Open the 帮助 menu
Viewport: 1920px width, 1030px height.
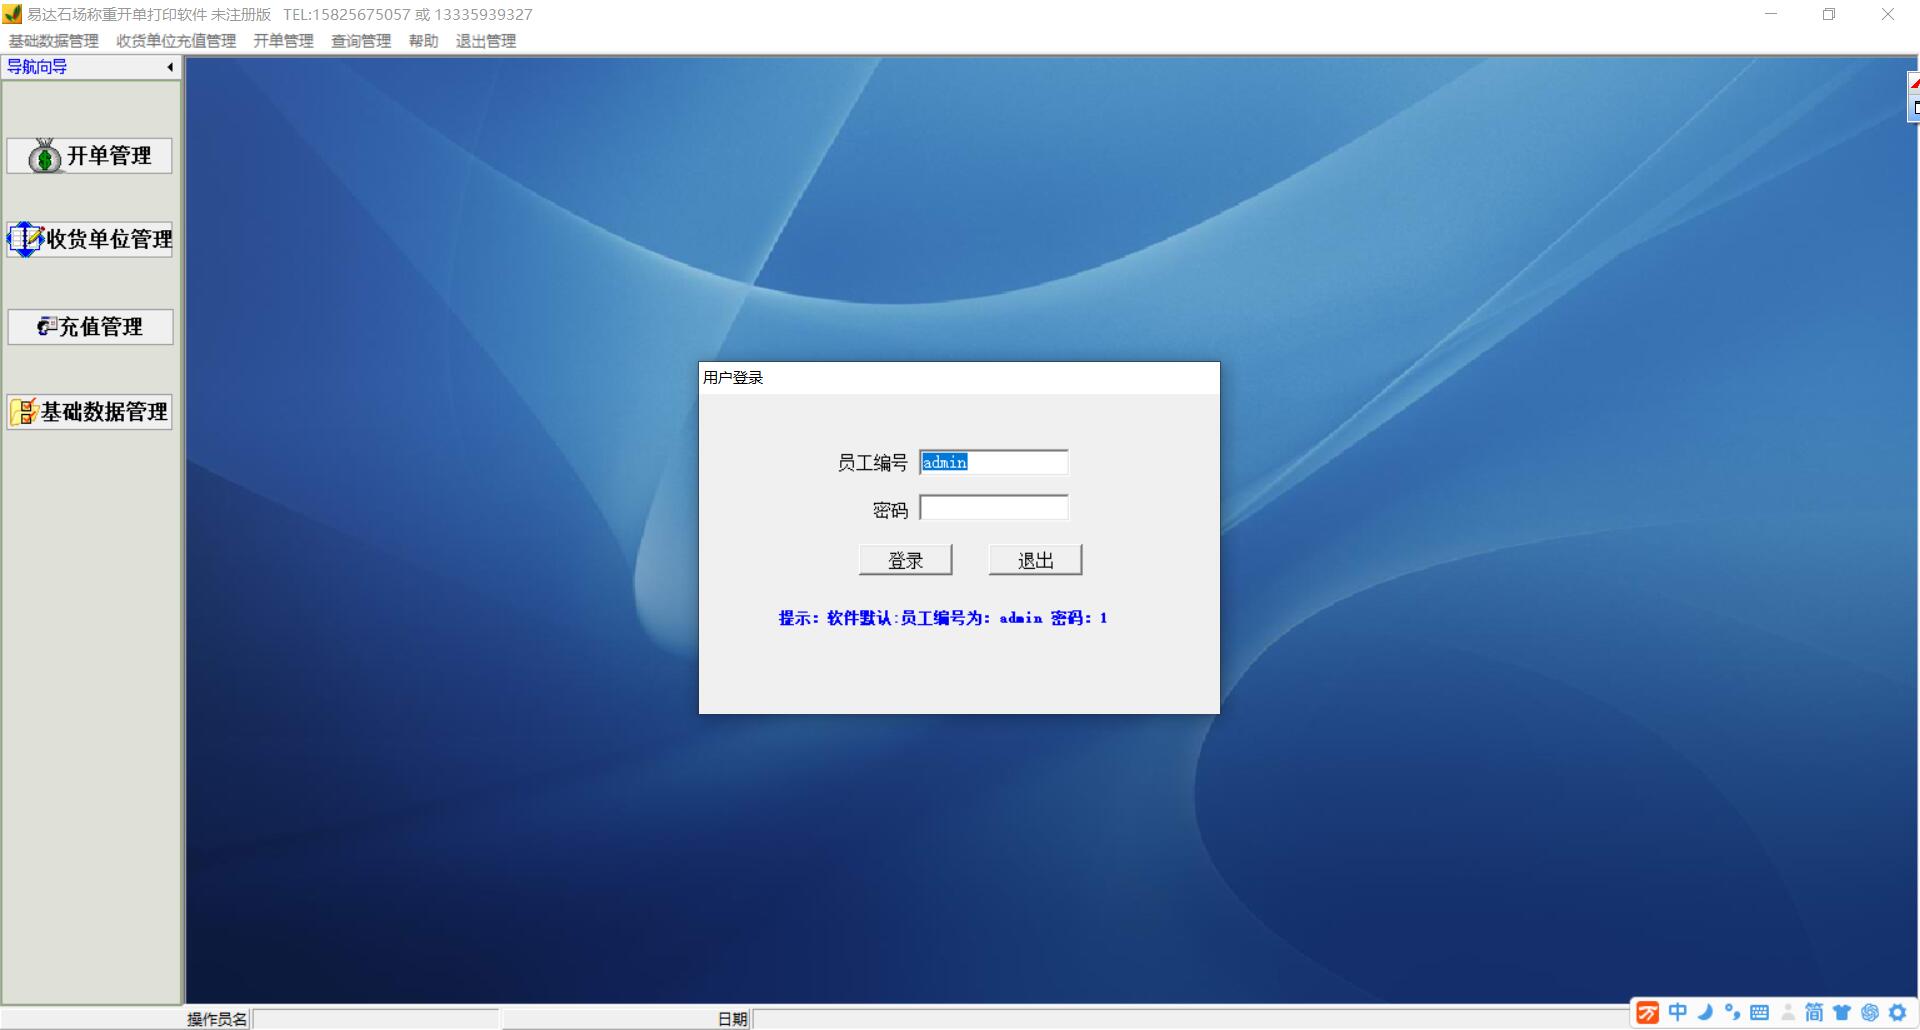pos(424,41)
